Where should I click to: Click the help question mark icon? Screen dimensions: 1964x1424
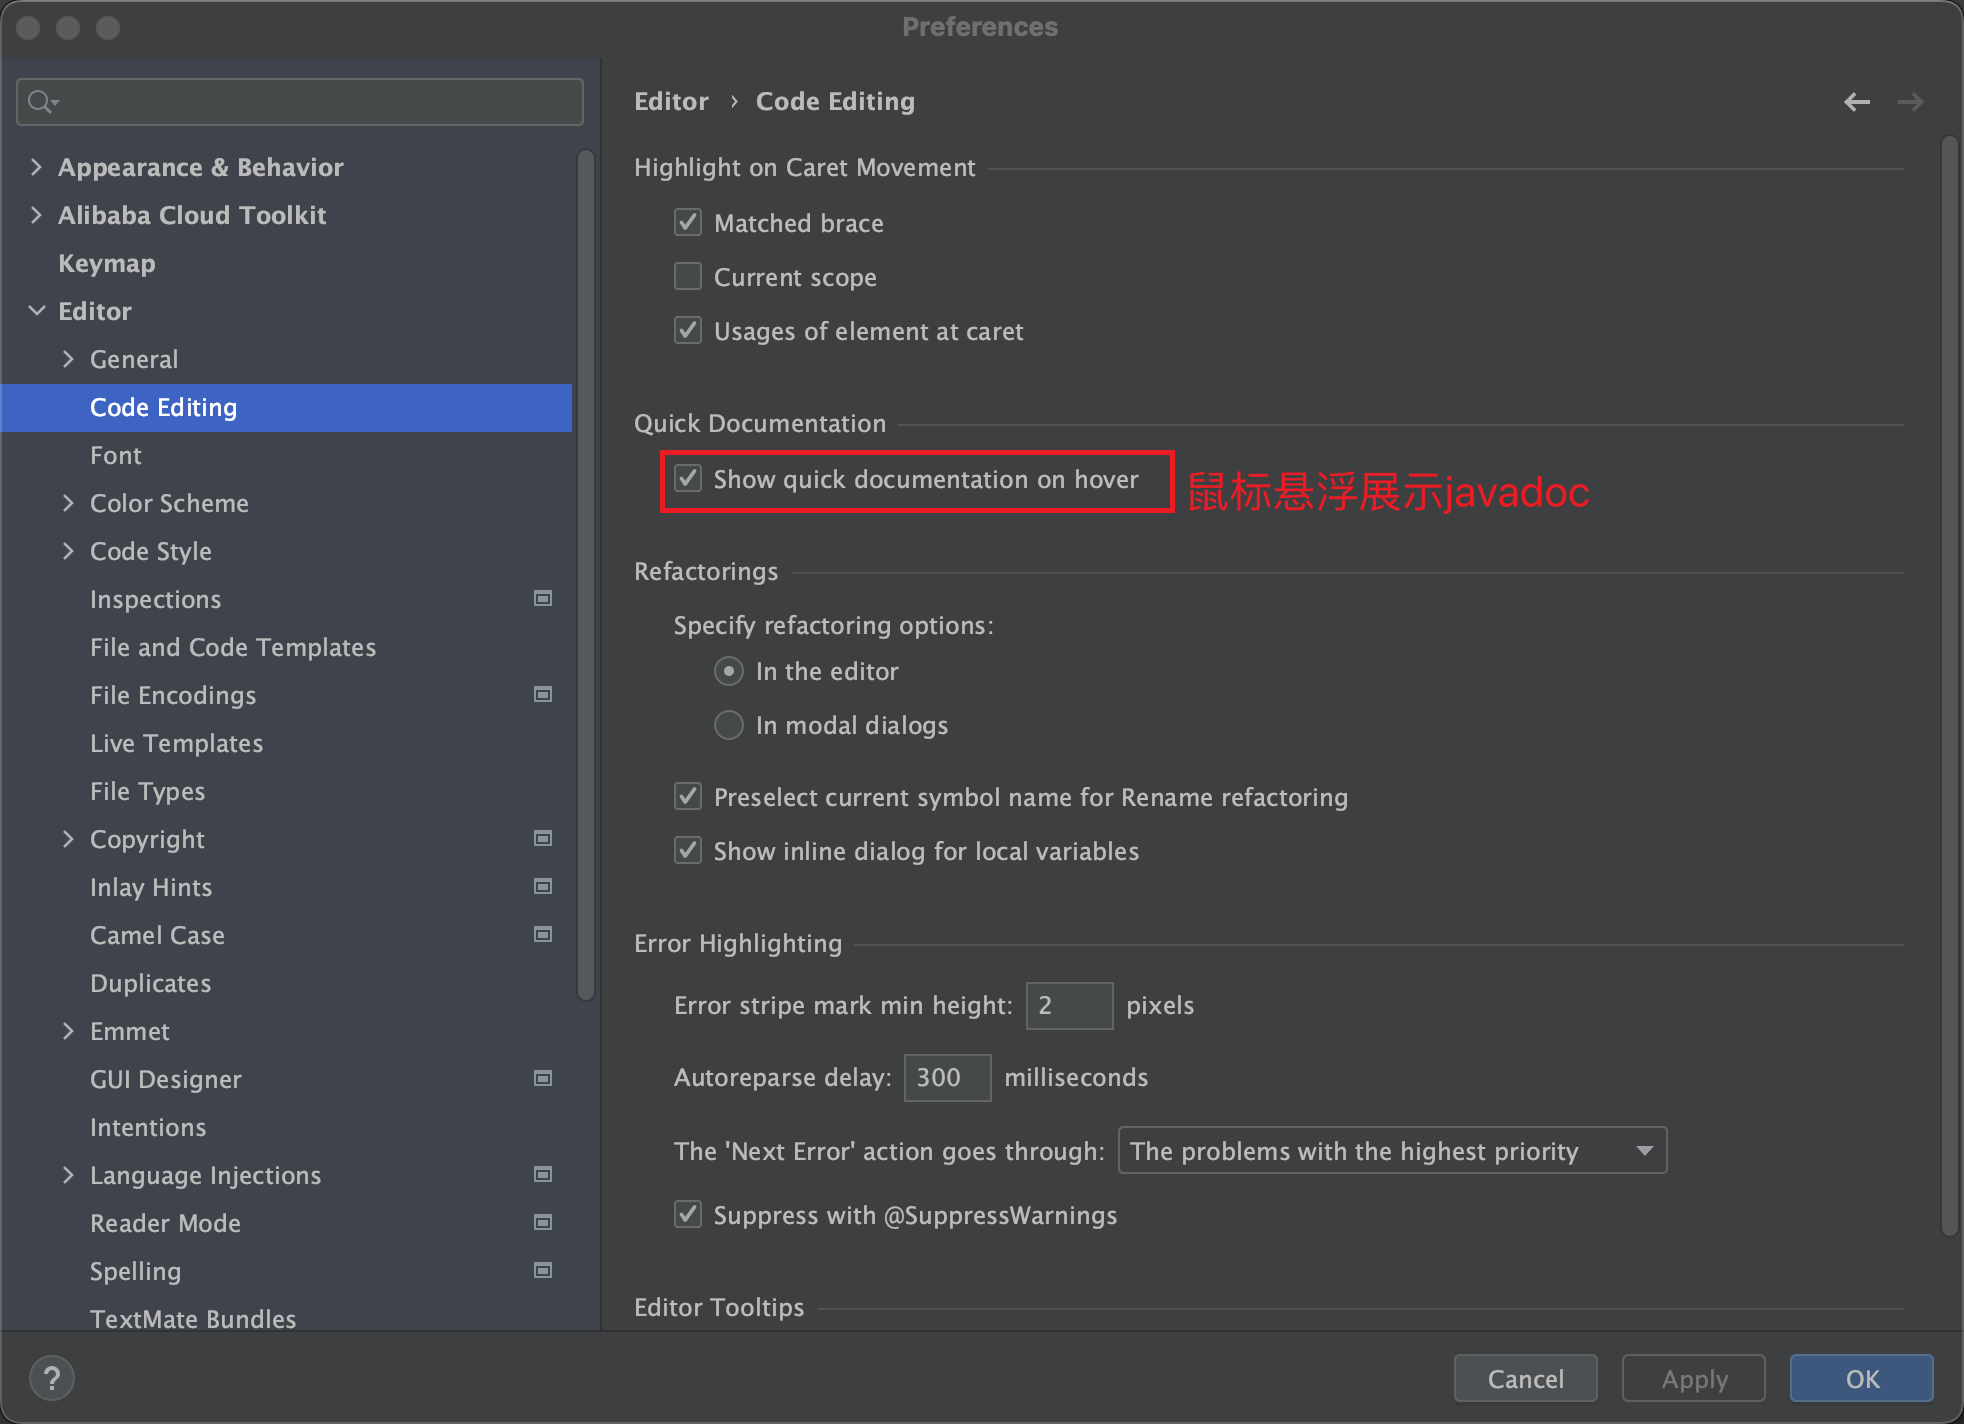52,1378
